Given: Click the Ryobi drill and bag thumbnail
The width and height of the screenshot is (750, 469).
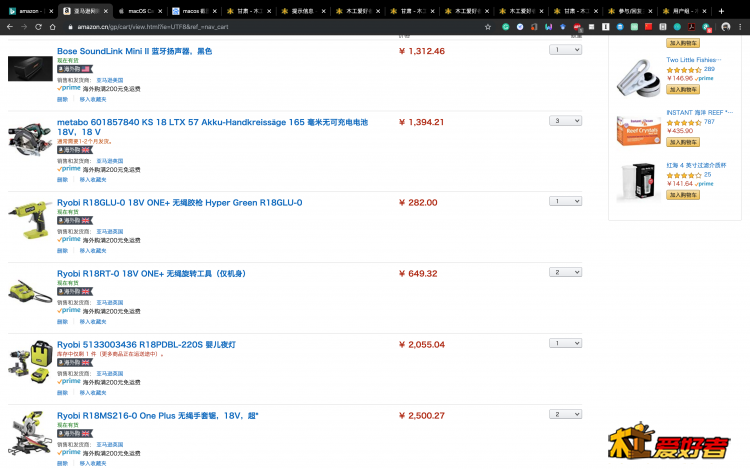Looking at the screenshot, I should [30, 361].
